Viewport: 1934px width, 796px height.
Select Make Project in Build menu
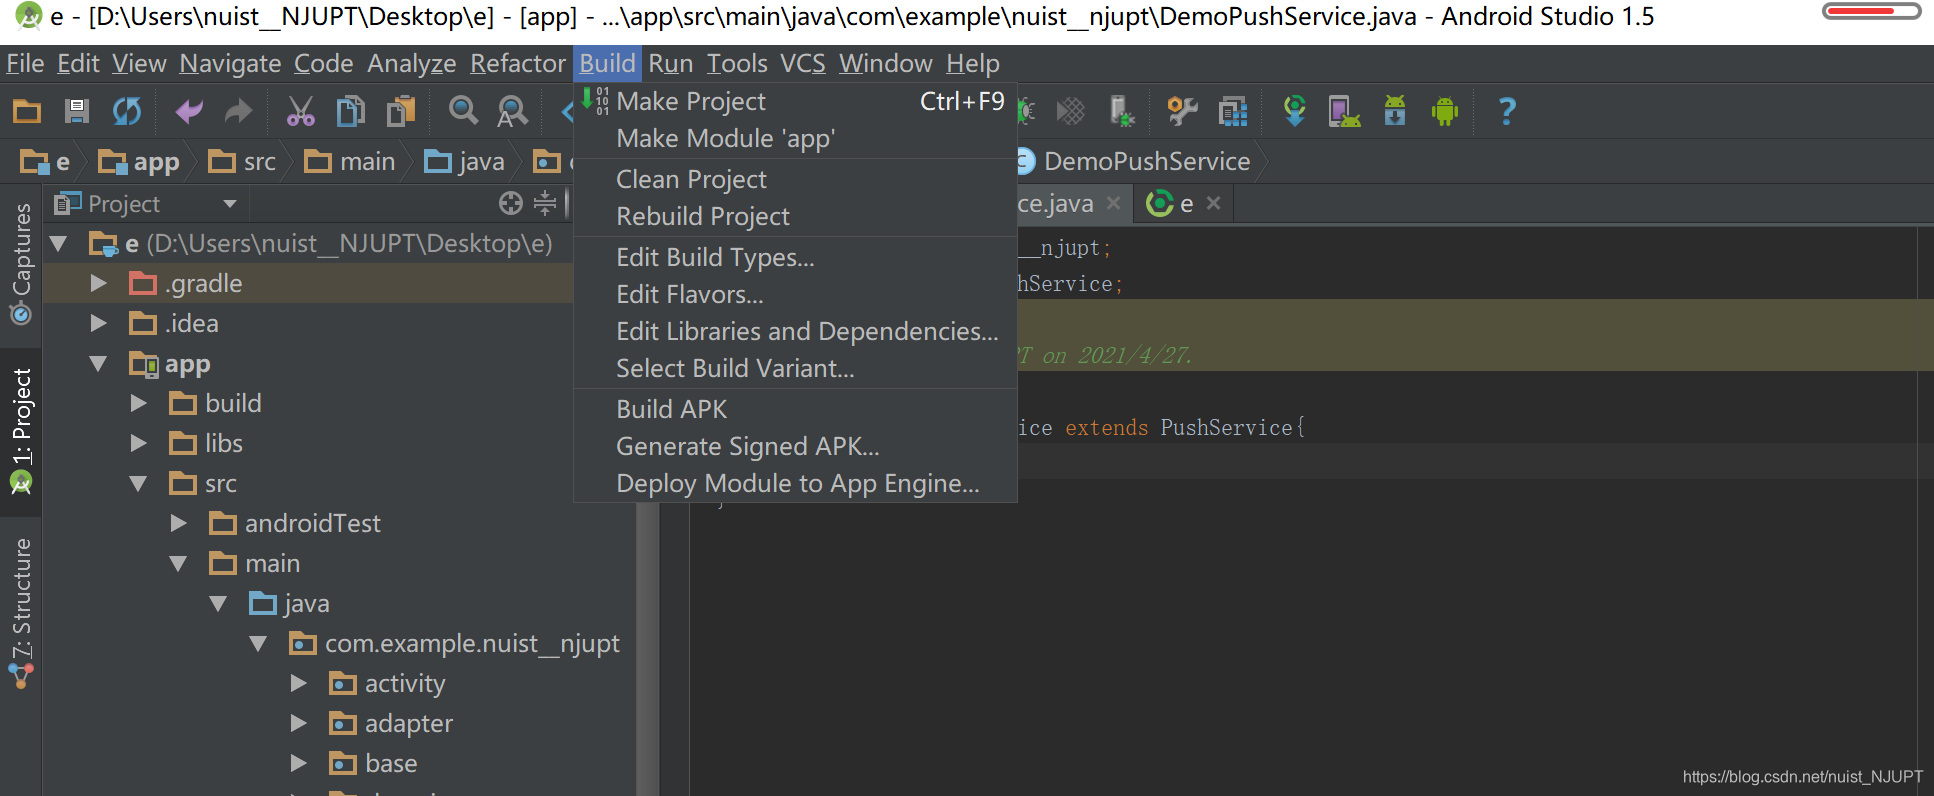[795, 102]
